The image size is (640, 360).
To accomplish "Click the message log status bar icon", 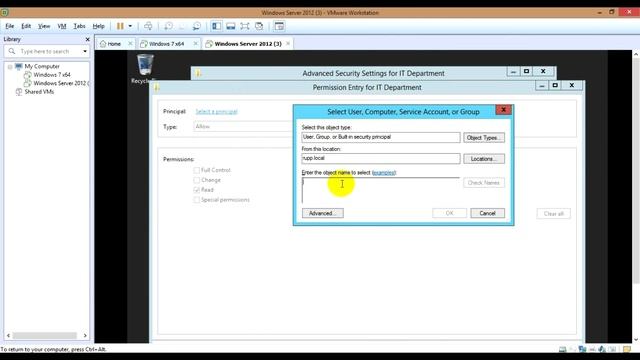I will click(x=627, y=349).
